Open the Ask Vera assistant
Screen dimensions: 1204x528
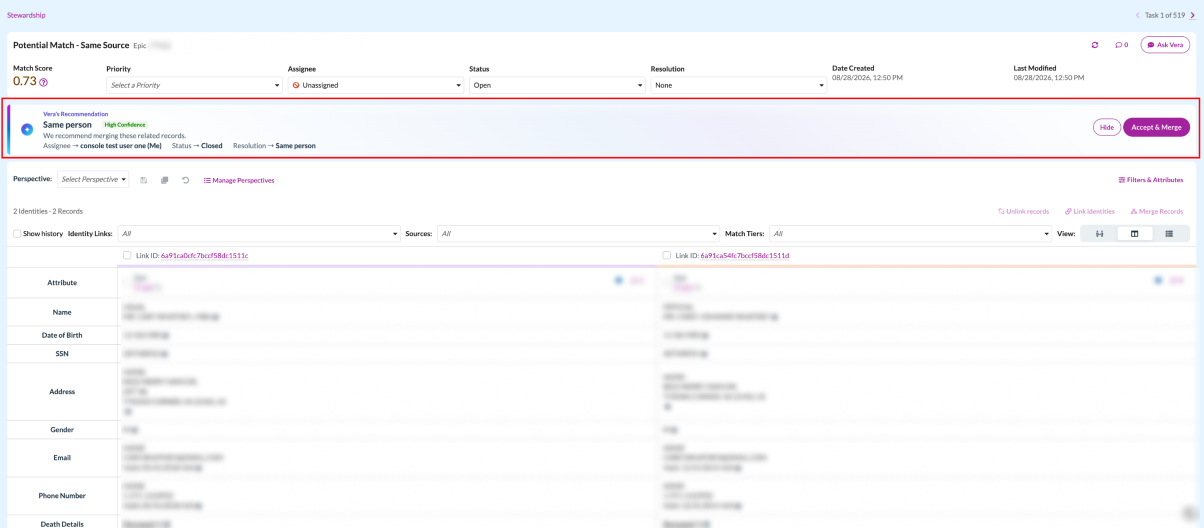[x=1165, y=45]
